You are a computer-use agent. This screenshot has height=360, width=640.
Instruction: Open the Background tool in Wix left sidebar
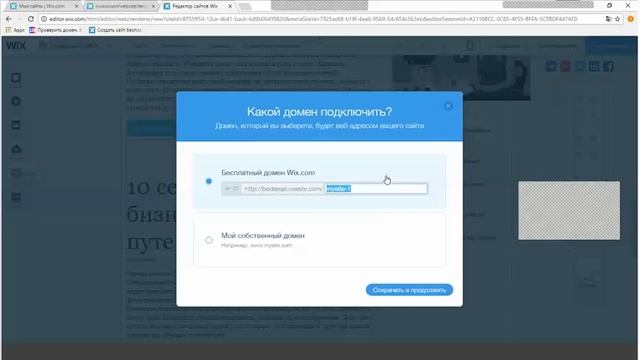(x=16, y=78)
